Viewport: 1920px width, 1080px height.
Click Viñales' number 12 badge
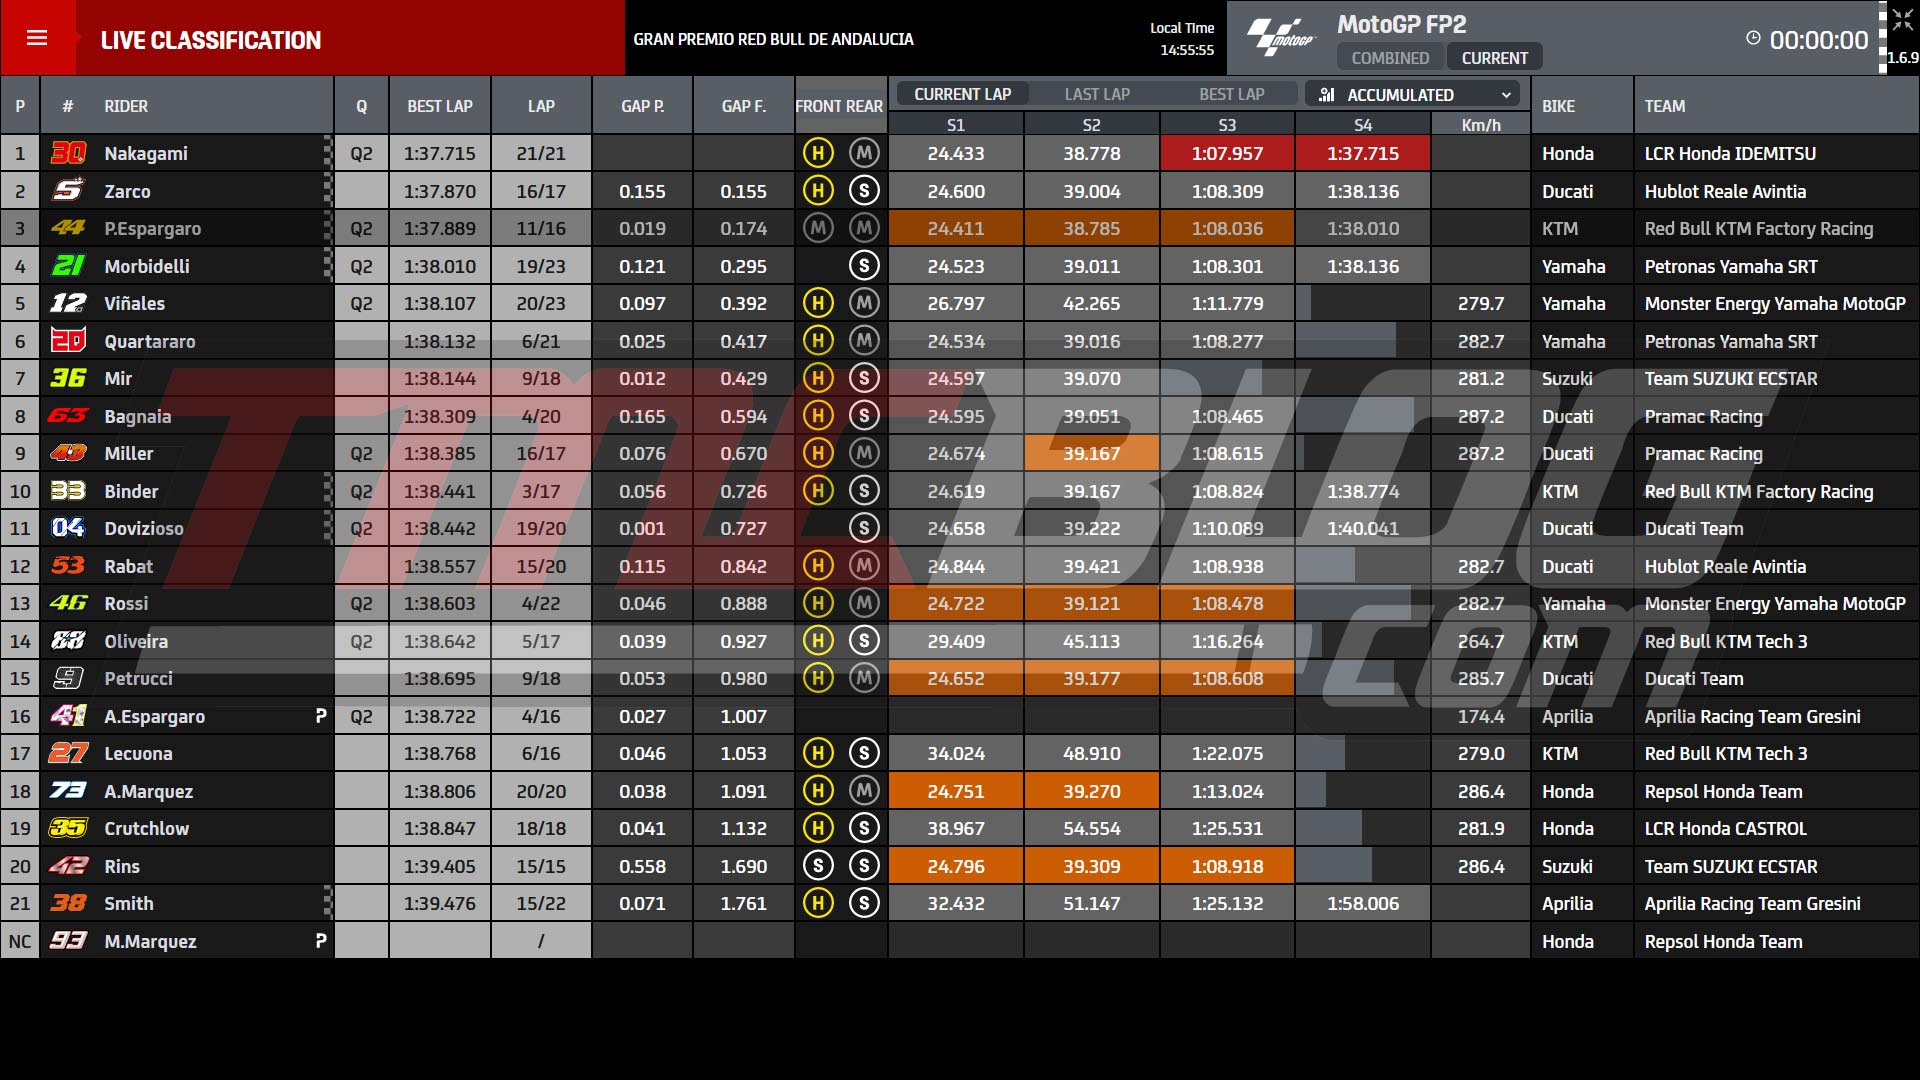tap(68, 303)
